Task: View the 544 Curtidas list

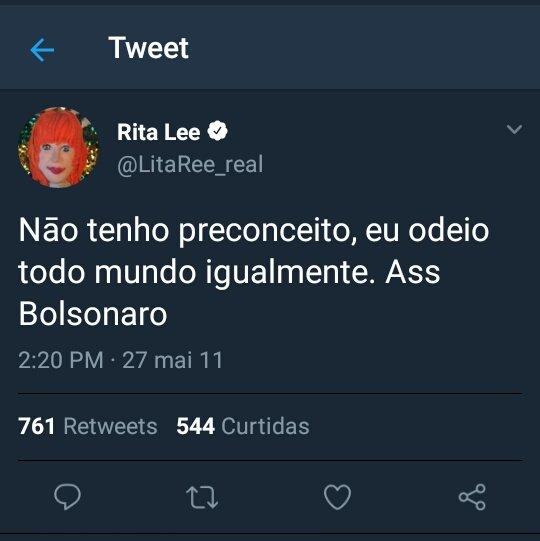Action: (243, 426)
